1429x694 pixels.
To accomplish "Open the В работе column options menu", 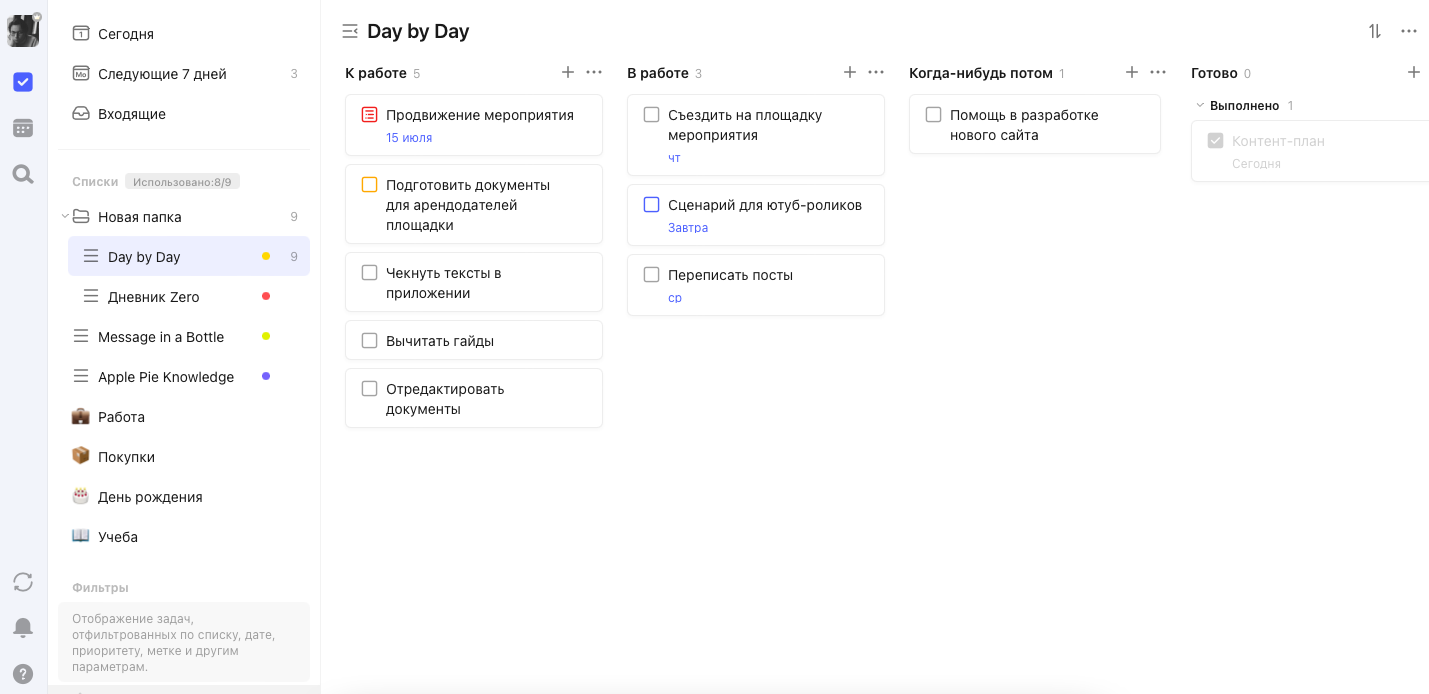I will click(x=876, y=72).
